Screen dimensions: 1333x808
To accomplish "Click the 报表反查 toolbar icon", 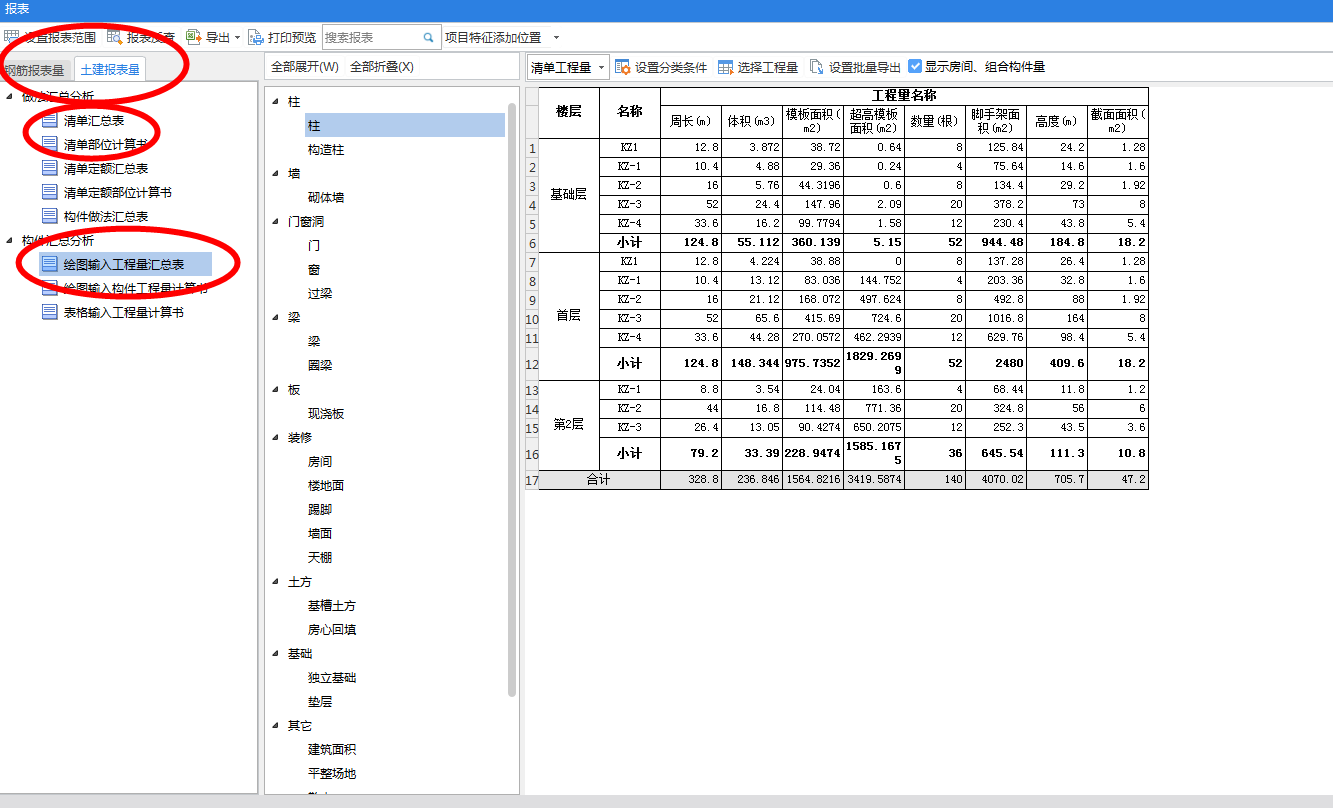I will [x=115, y=37].
